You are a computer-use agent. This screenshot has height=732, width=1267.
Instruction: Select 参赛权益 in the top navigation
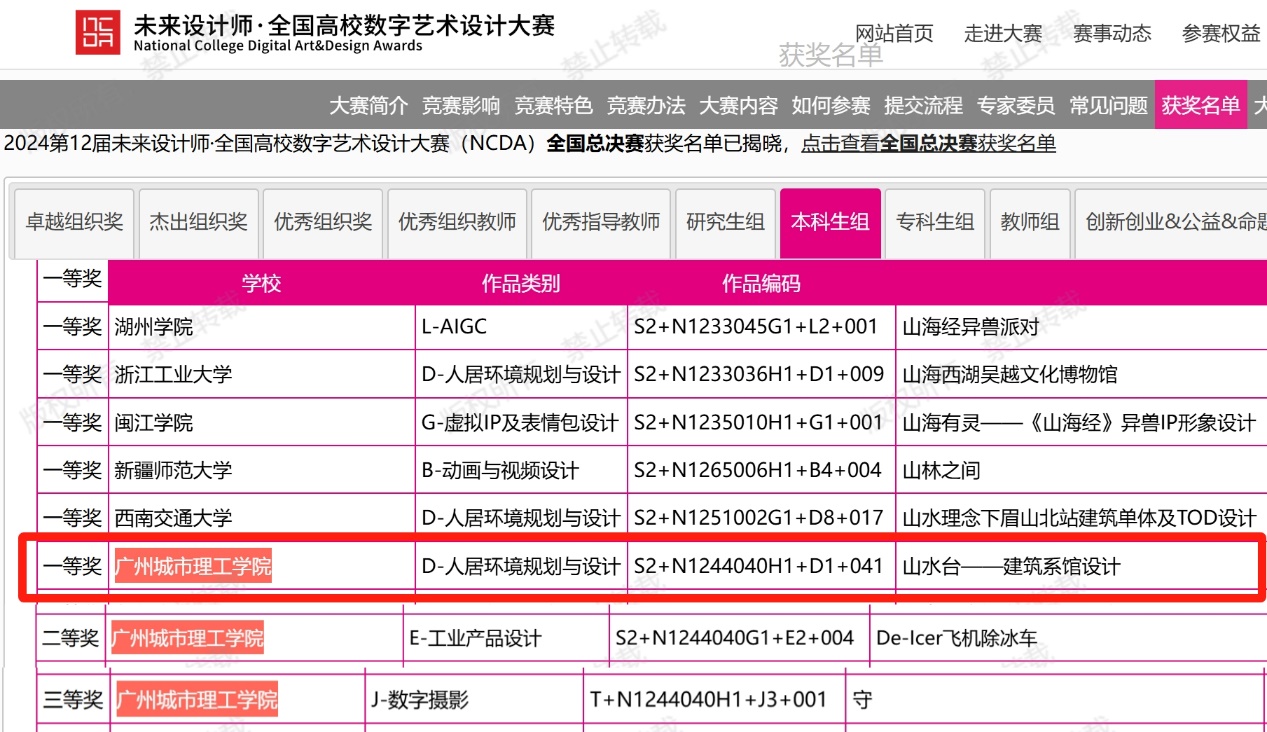(1221, 33)
